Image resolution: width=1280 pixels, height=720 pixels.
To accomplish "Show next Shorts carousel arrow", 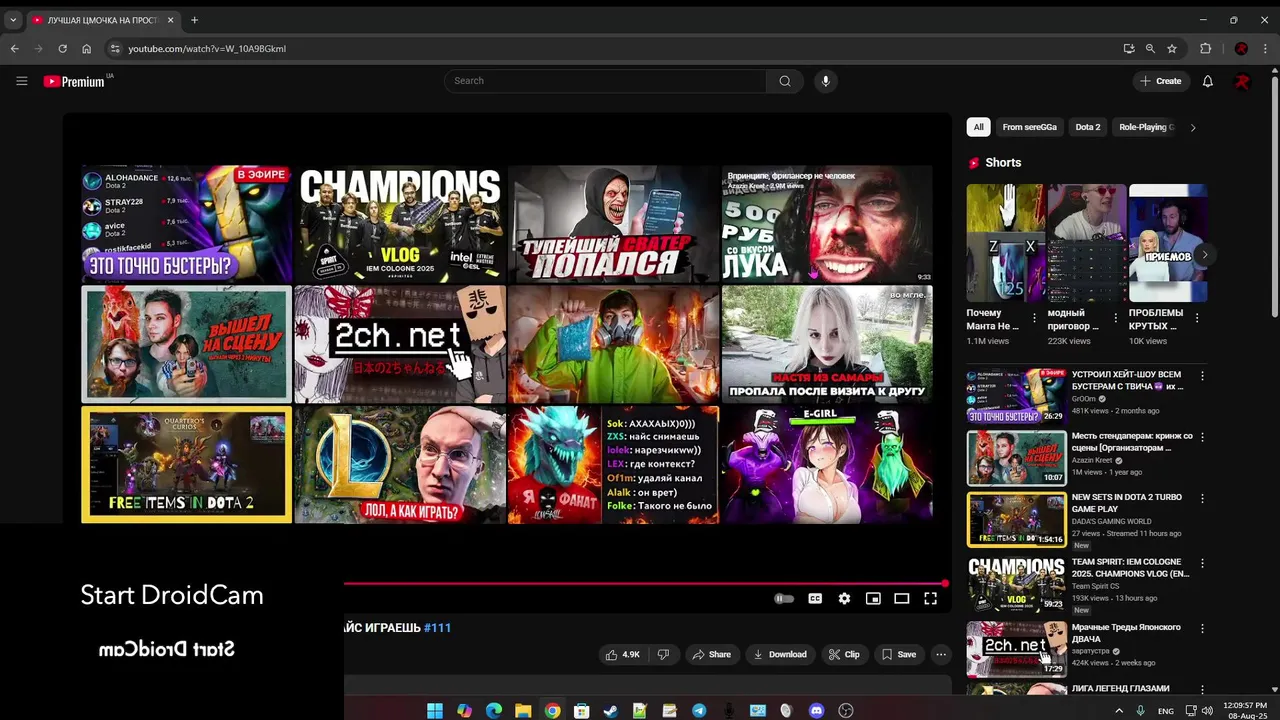I will pyautogui.click(x=1204, y=255).
